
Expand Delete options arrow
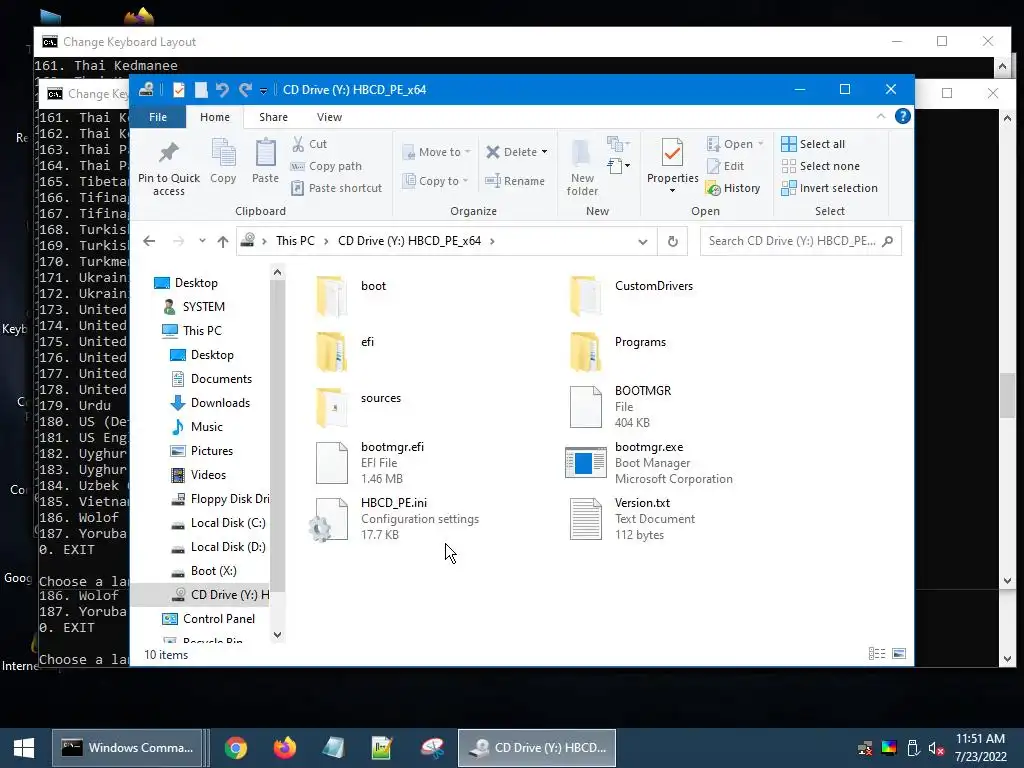click(x=544, y=152)
